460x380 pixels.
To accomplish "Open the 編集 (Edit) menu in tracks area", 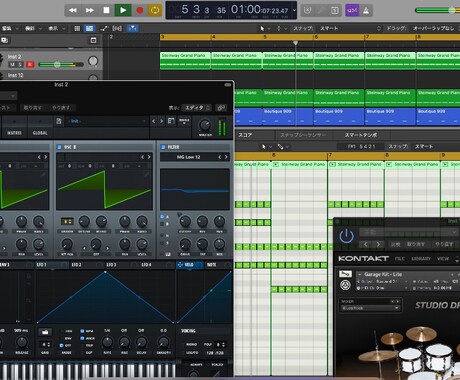I will coord(9,29).
